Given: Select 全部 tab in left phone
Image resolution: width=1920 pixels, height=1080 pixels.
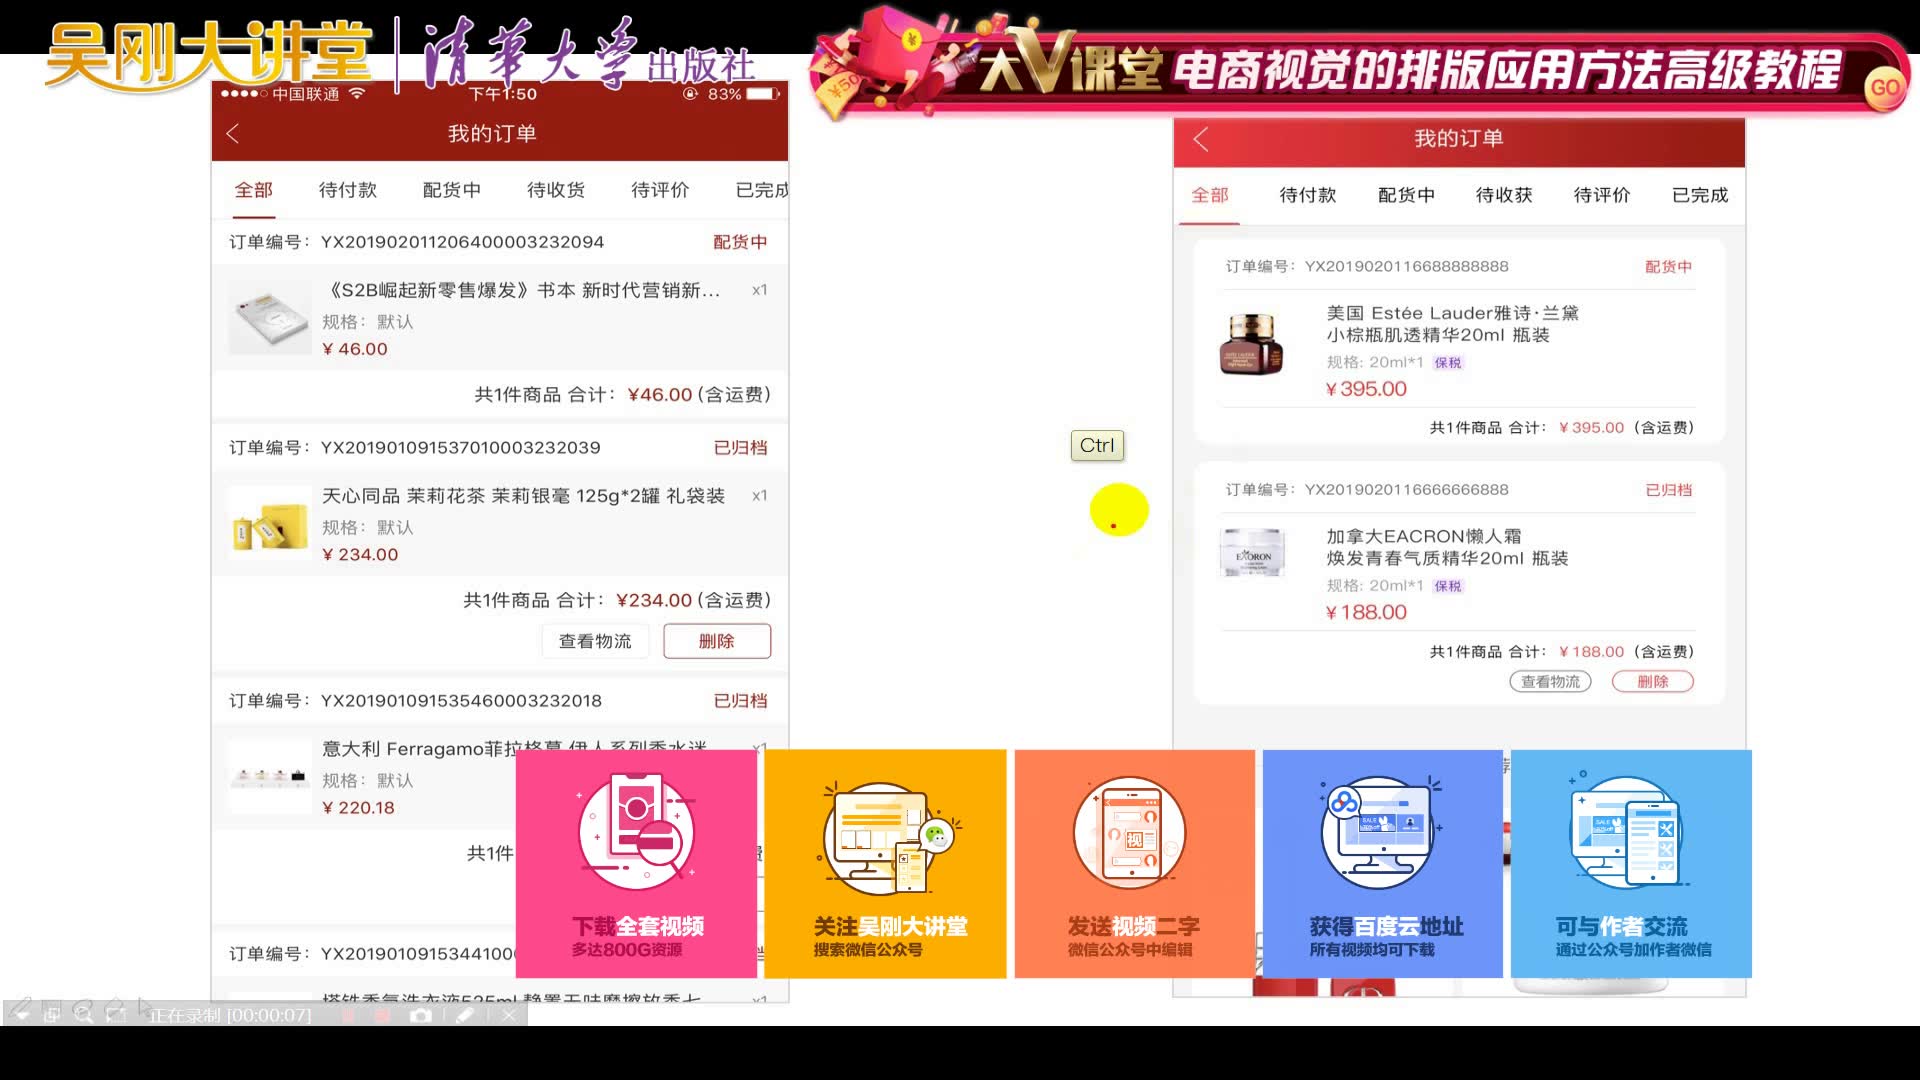Looking at the screenshot, I should click(254, 190).
